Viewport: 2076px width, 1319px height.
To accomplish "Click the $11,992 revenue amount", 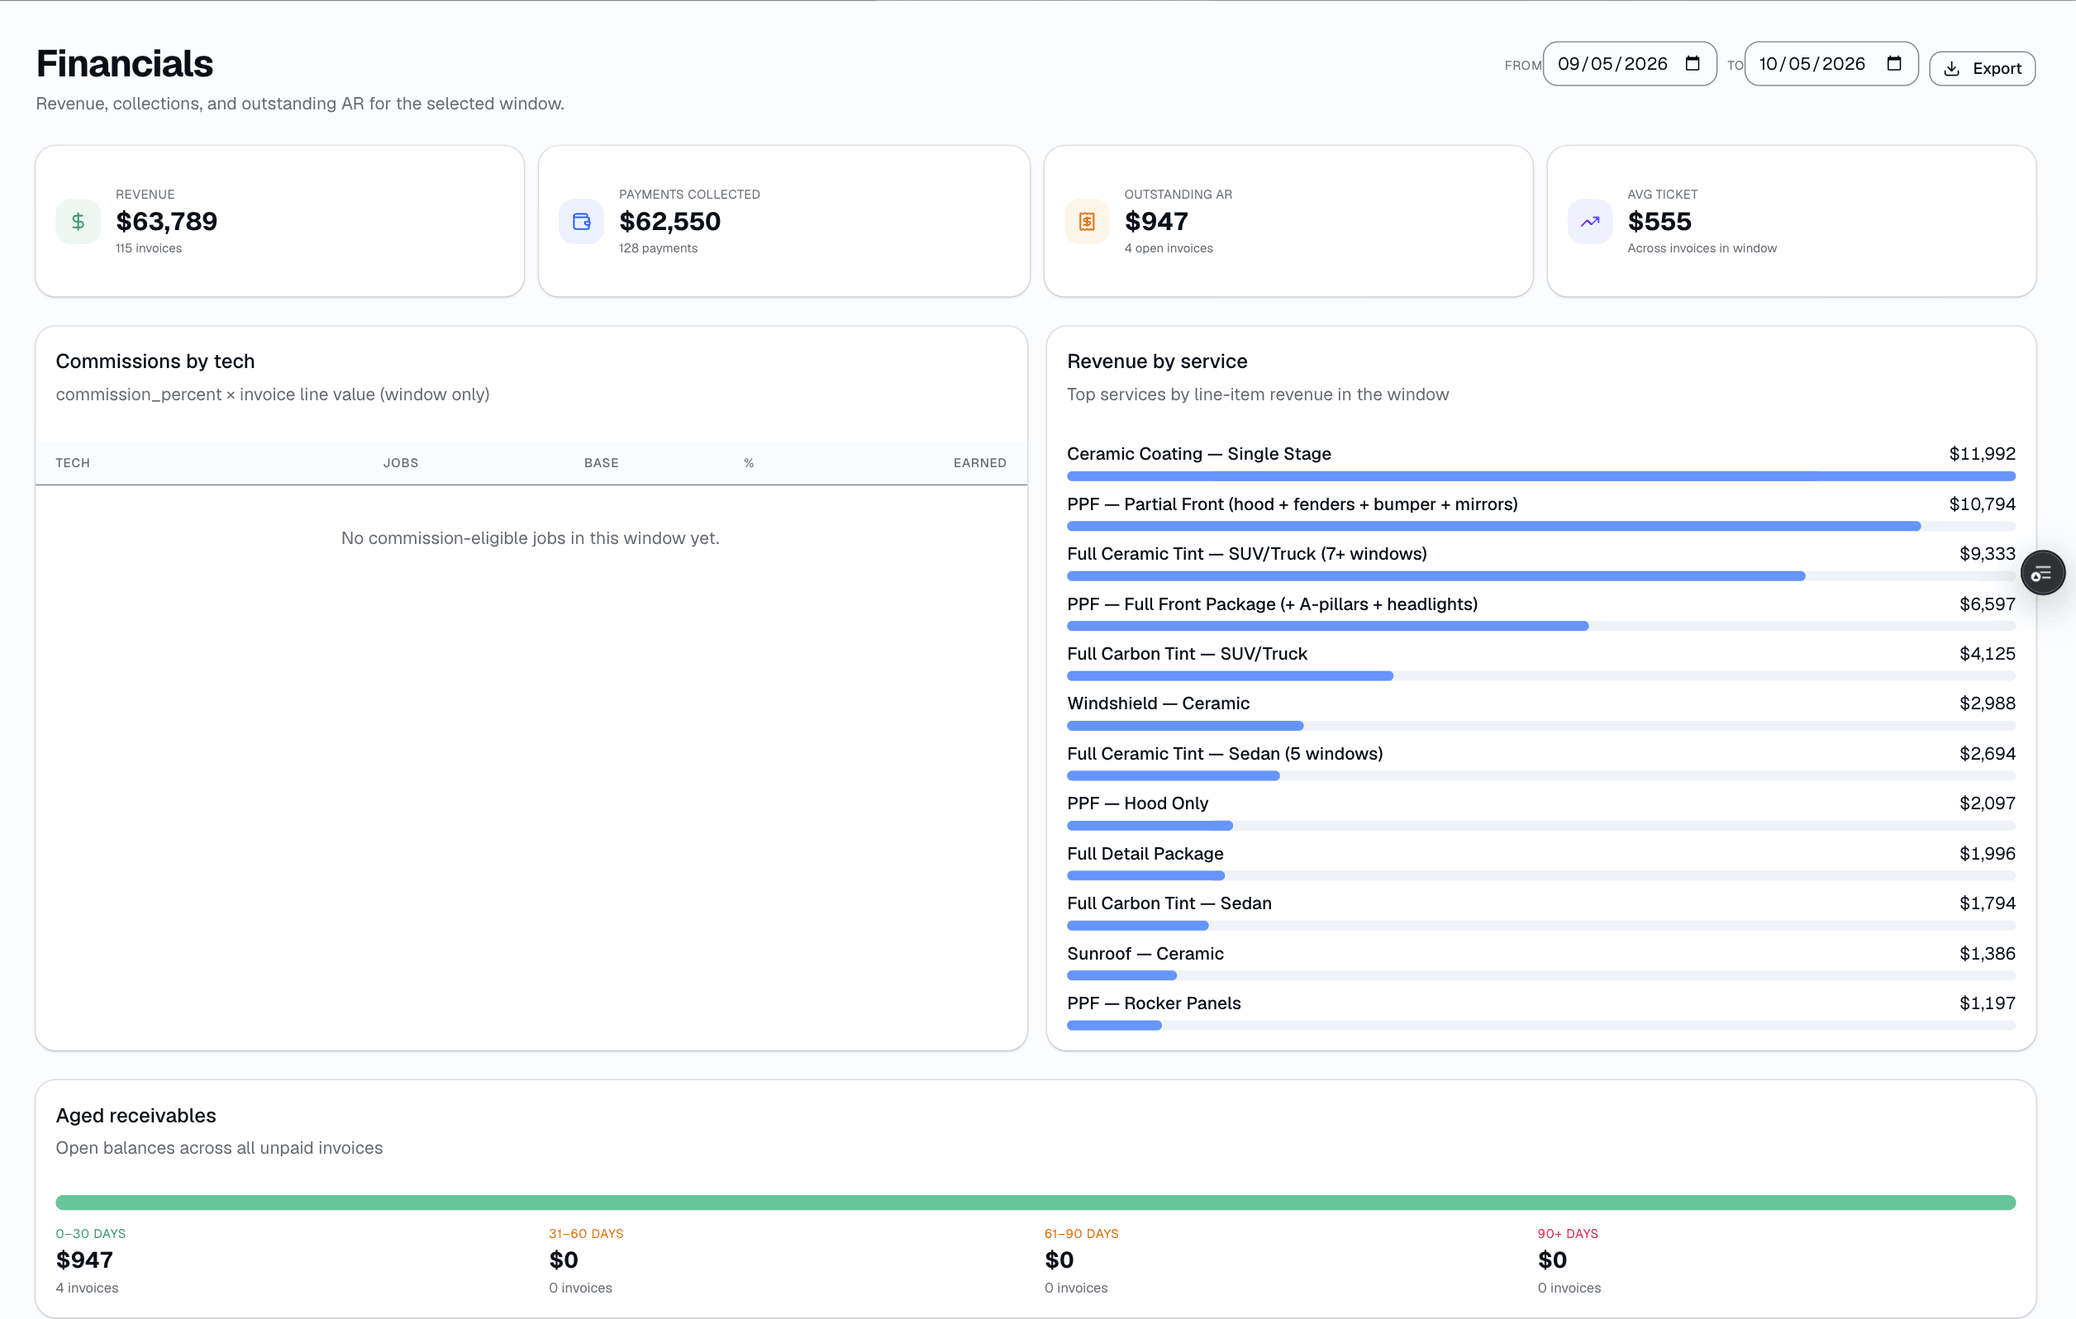I will pyautogui.click(x=1982, y=454).
